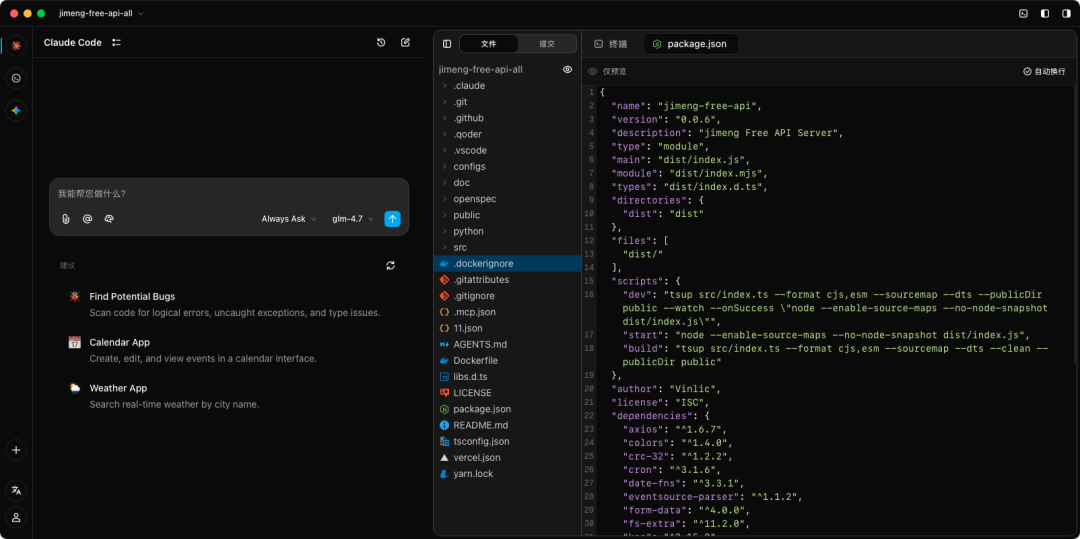
Task: Open chat history with the clock icon
Action: click(x=381, y=43)
